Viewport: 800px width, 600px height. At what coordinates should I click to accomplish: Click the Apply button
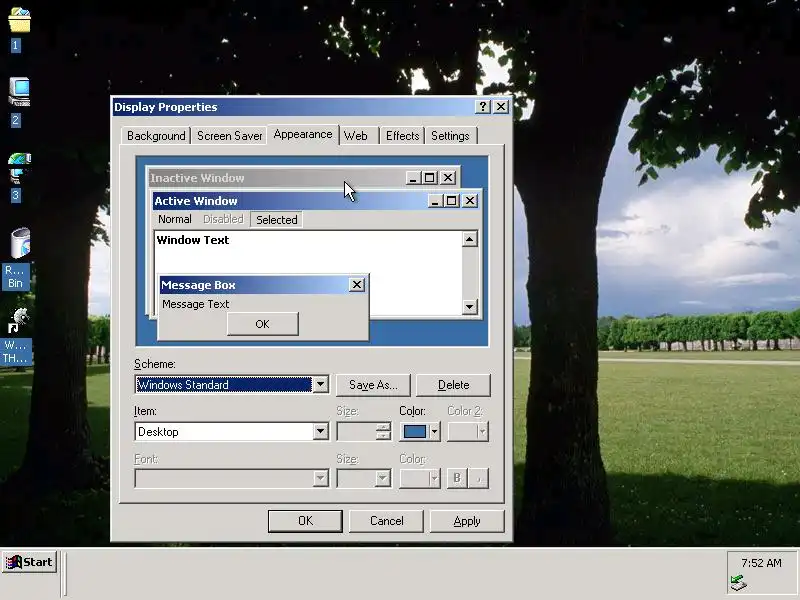tap(467, 521)
